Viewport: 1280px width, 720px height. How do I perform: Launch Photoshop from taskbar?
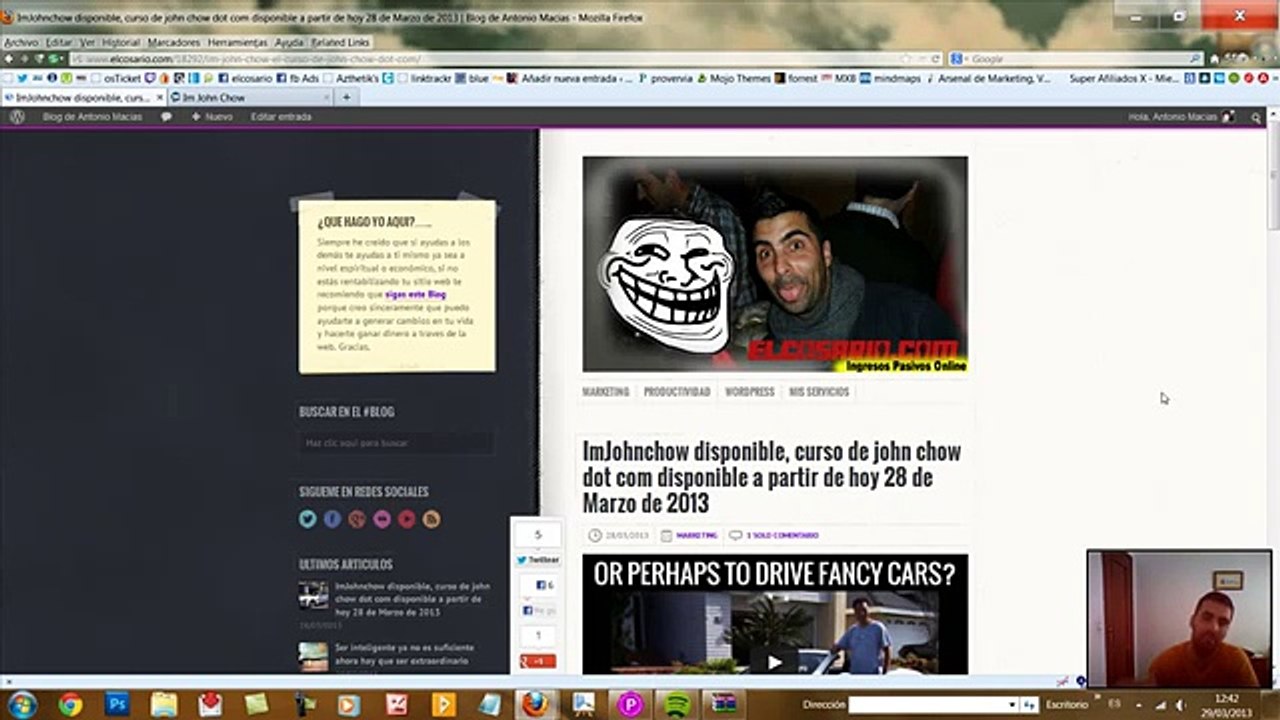point(117,704)
